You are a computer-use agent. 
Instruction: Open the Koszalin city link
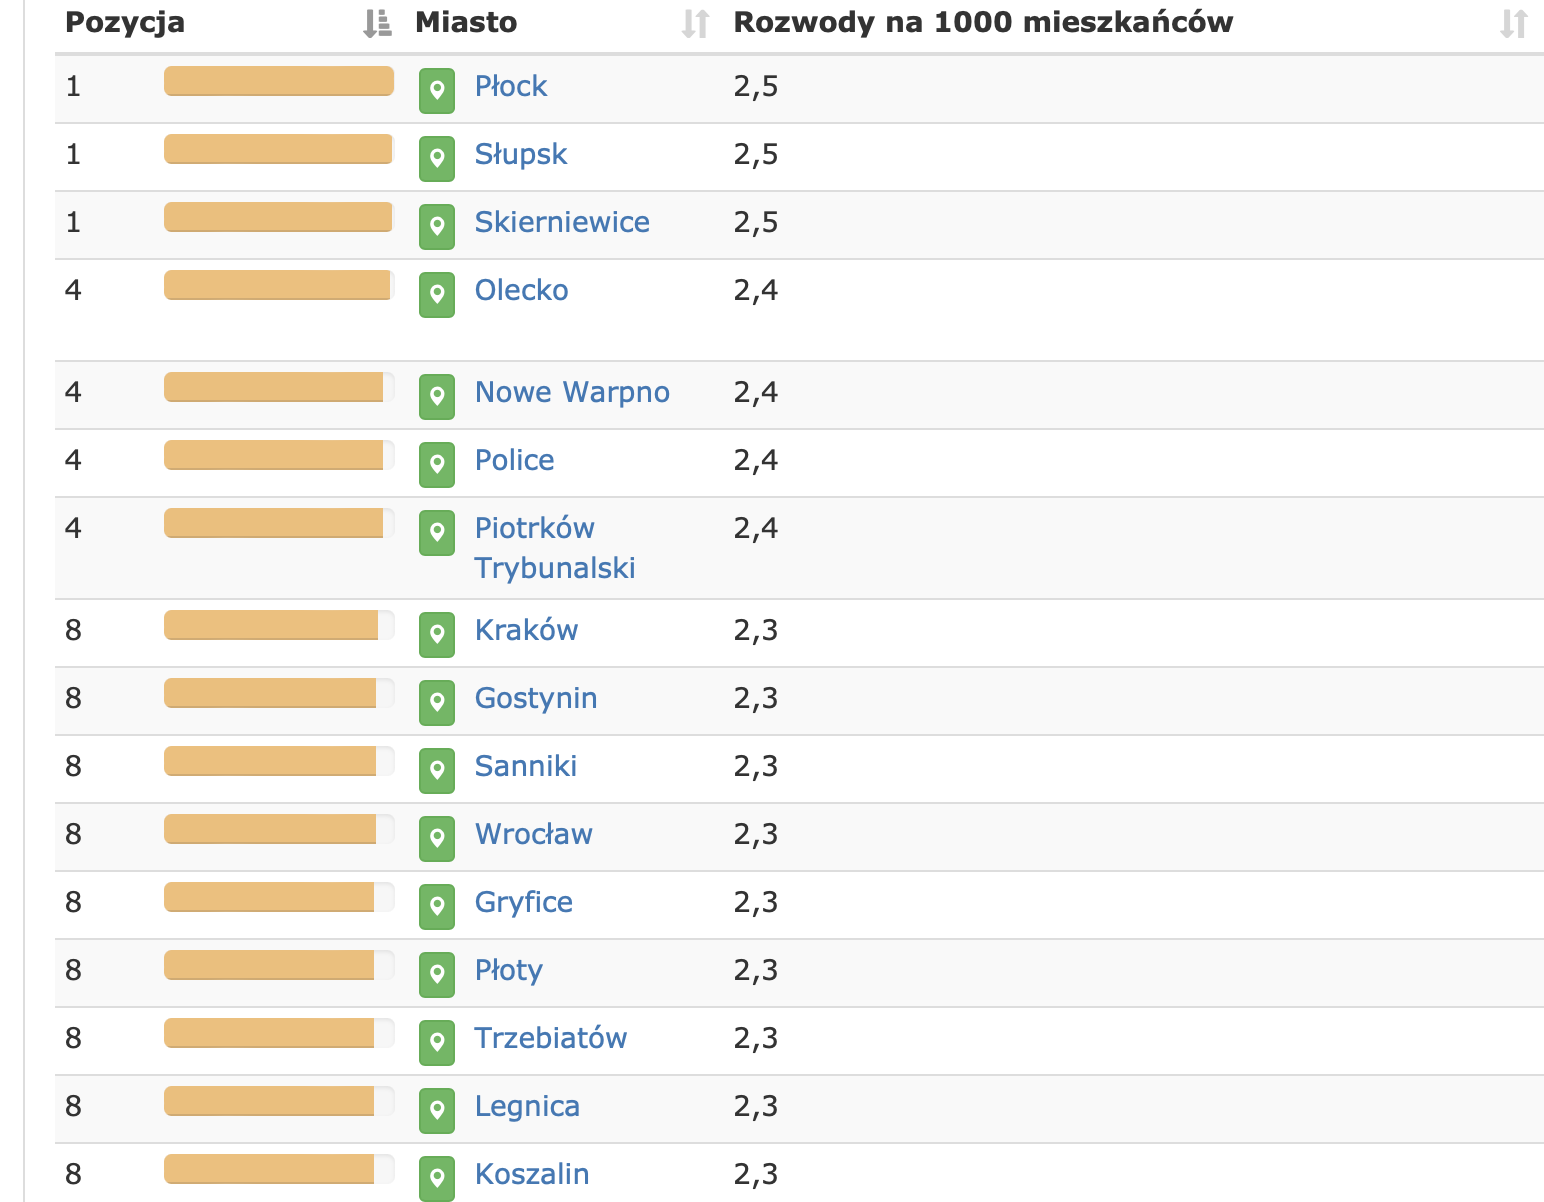pyautogui.click(x=532, y=1174)
